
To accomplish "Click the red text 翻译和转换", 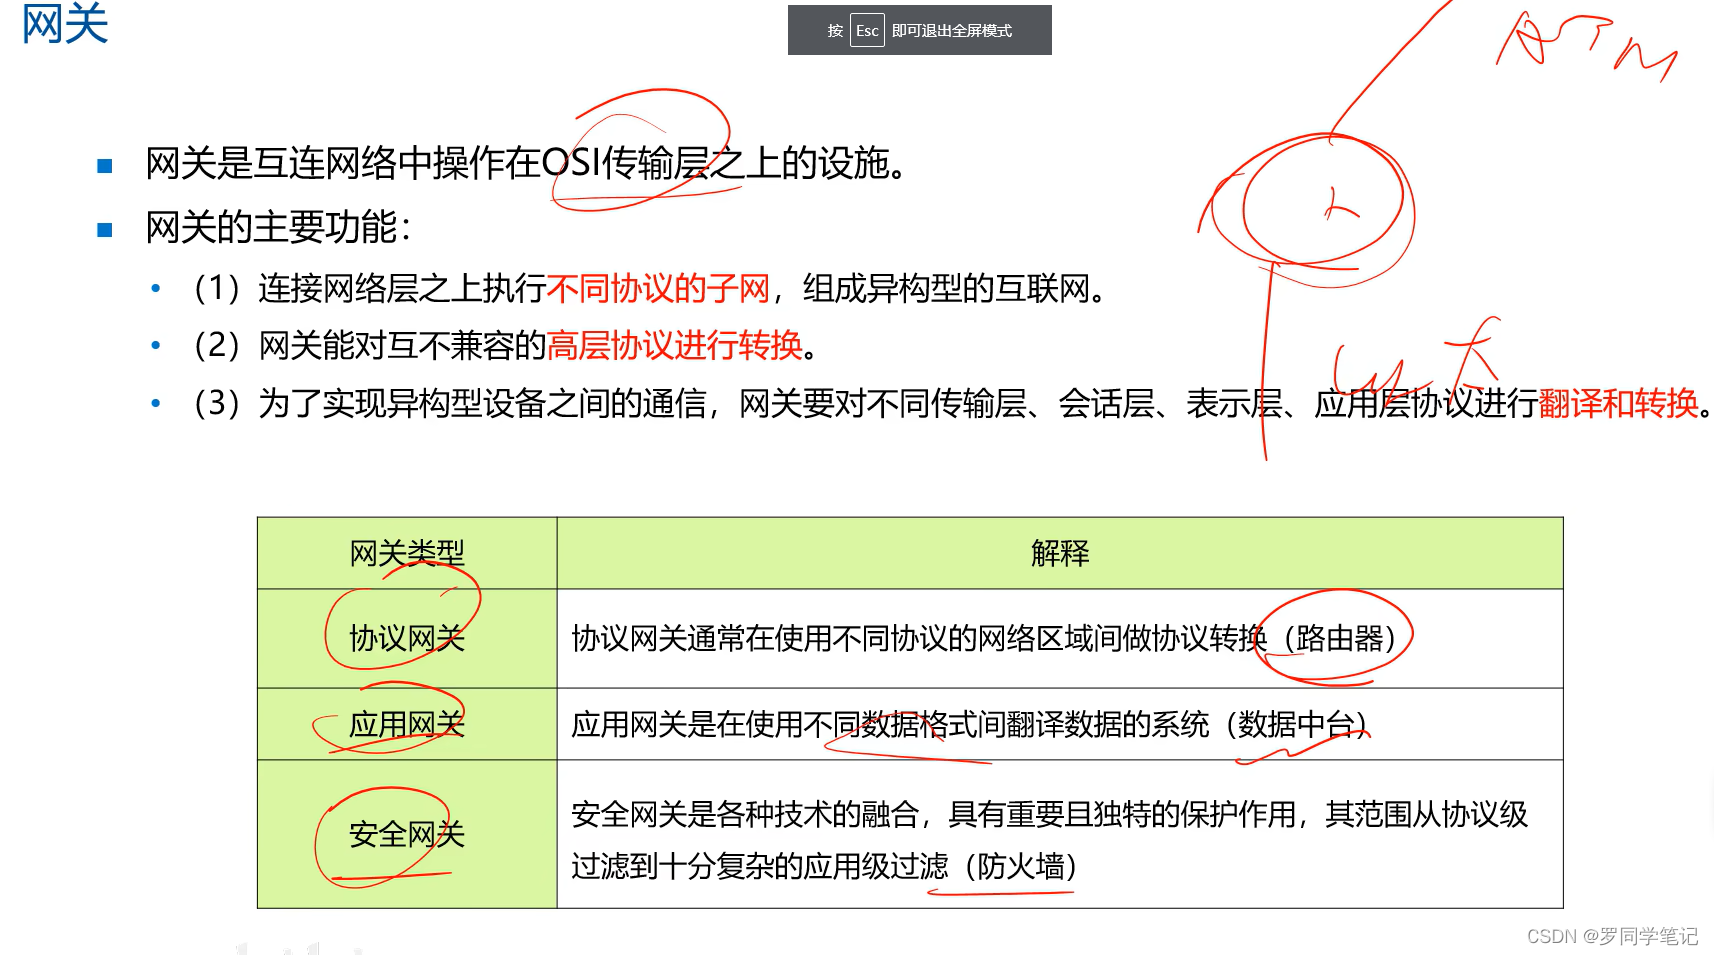I will [x=1618, y=403].
